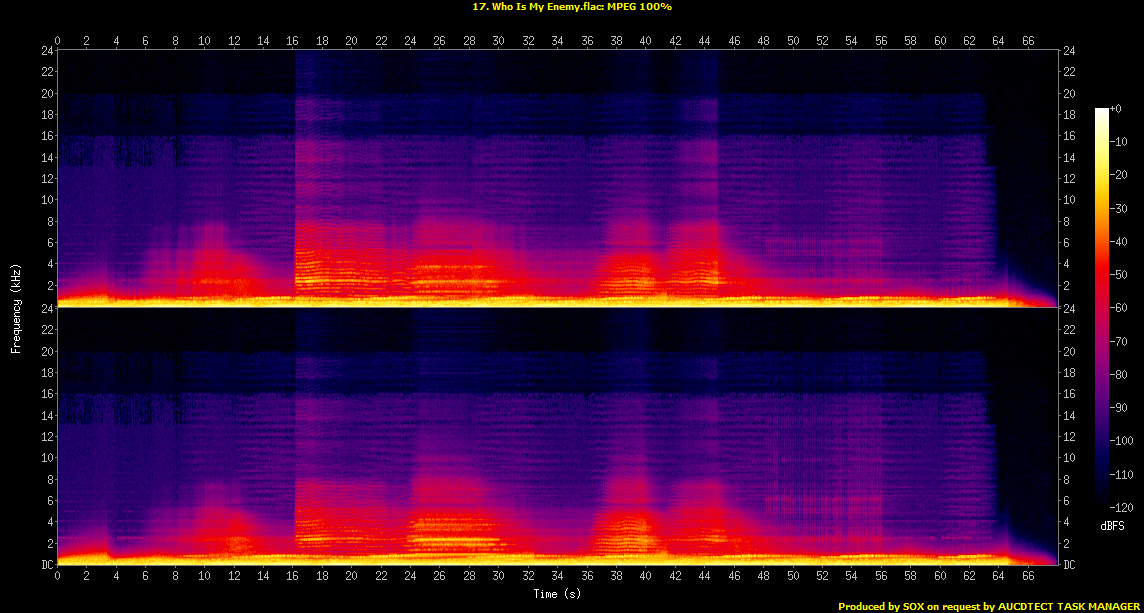Click the "+0" label on the color scale
1144x613 pixels.
point(1116,108)
